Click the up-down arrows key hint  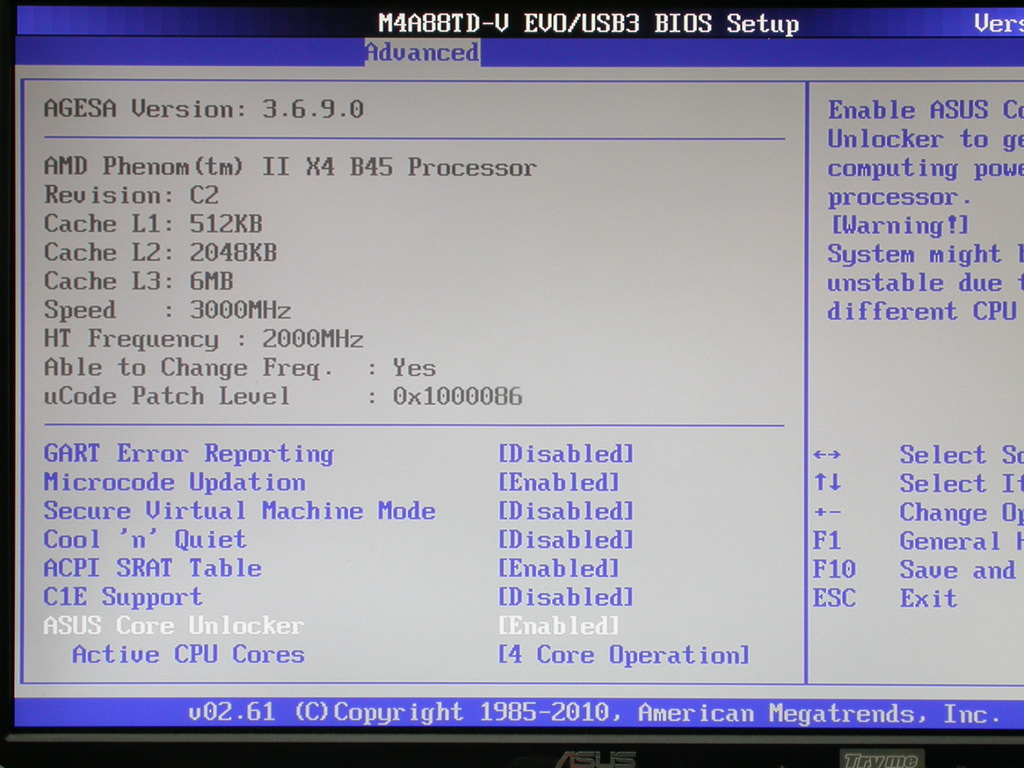click(x=827, y=483)
